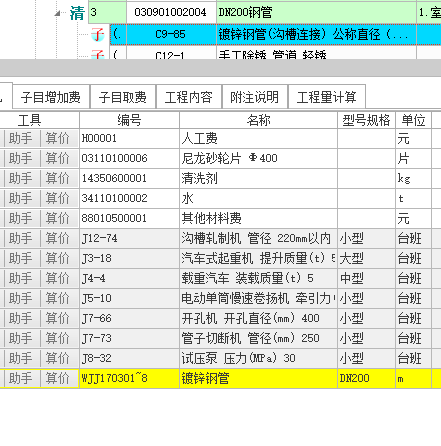
Task: Select the 中型 specification cell
Action: click(366, 279)
